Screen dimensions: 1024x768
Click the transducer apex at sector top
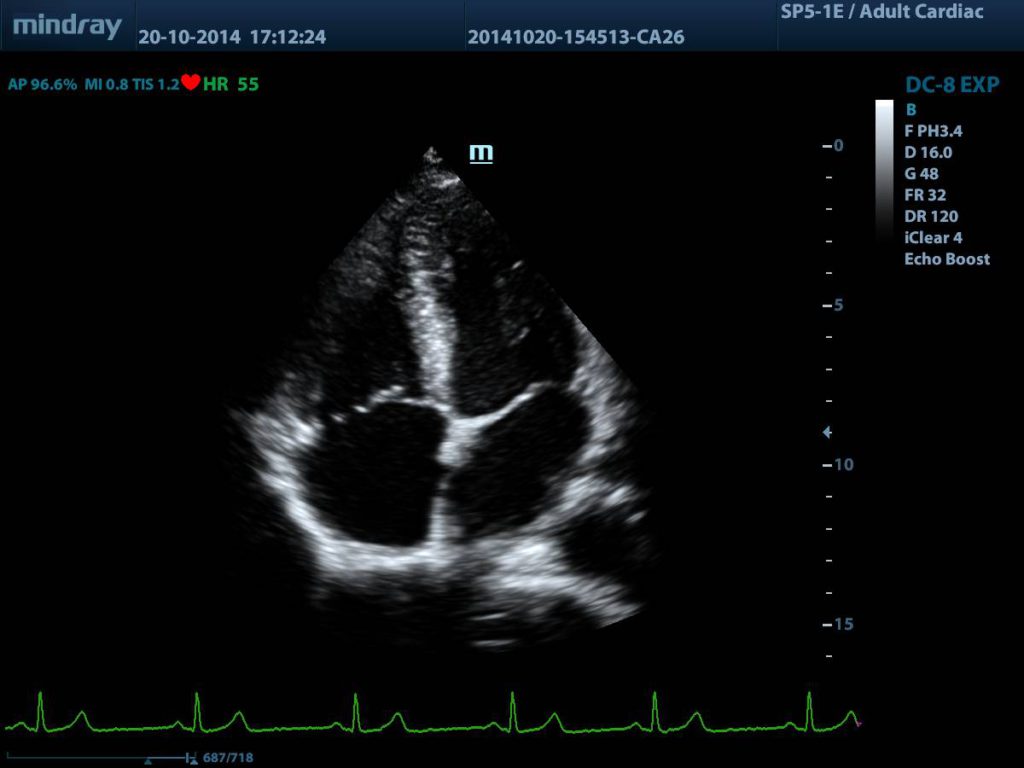(432, 155)
